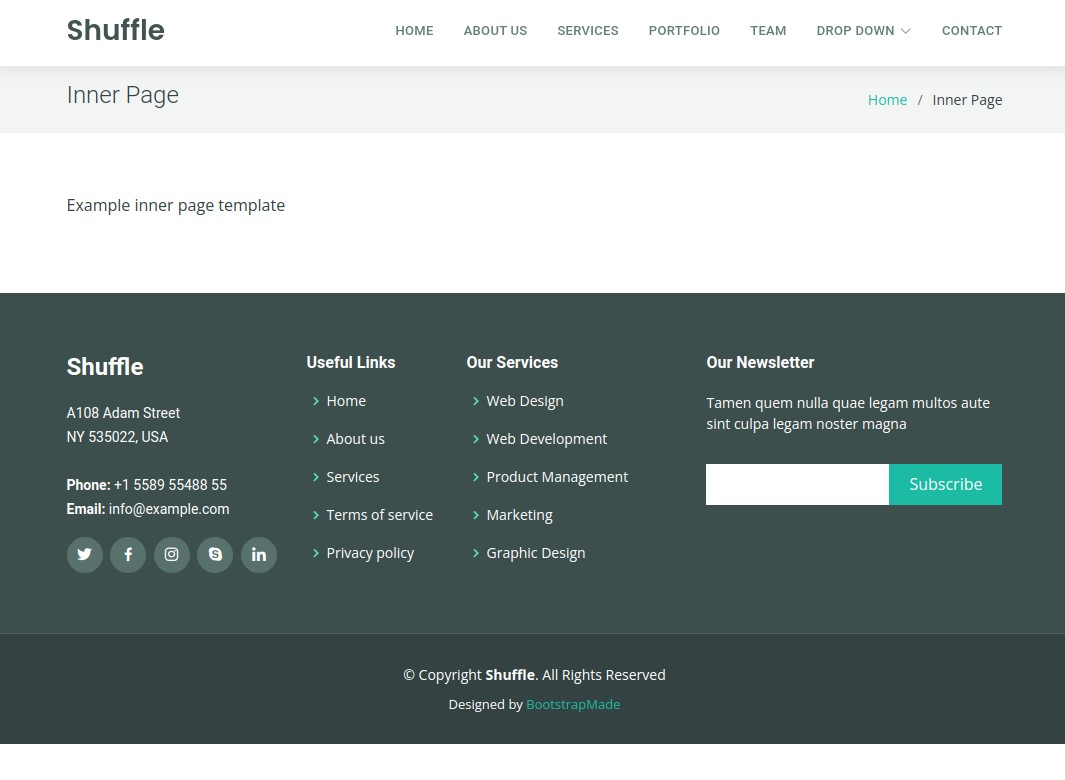The image size is (1065, 780).
Task: Select About Us in the top navigation
Action: tap(495, 31)
